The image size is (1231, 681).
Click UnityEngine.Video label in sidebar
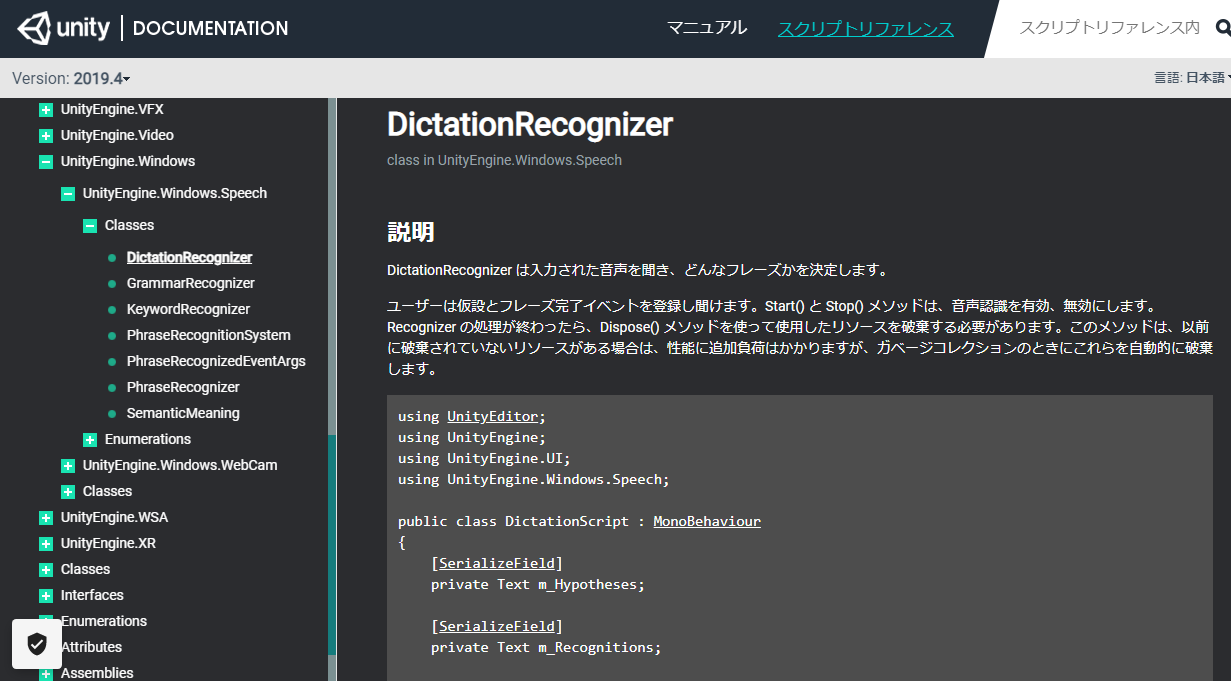[117, 135]
